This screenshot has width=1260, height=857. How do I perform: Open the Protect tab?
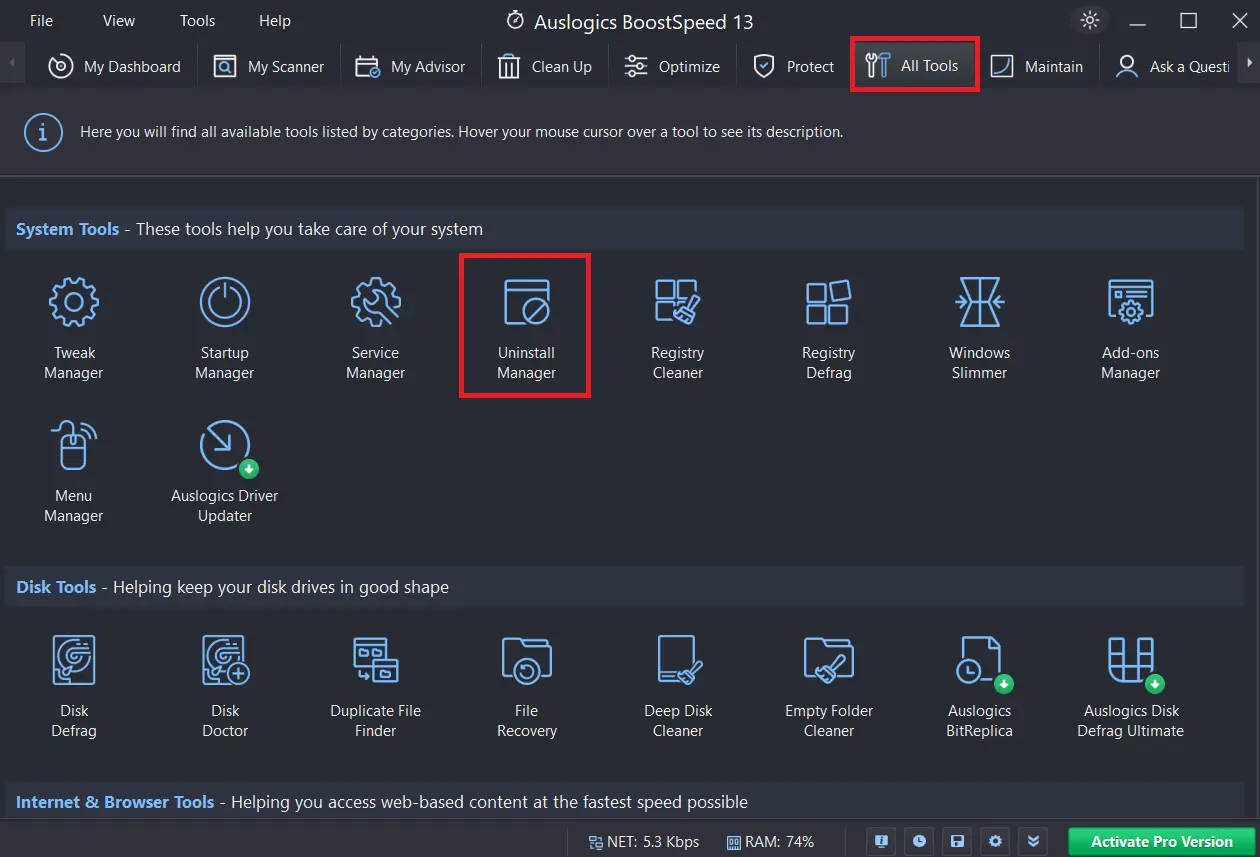coord(794,66)
